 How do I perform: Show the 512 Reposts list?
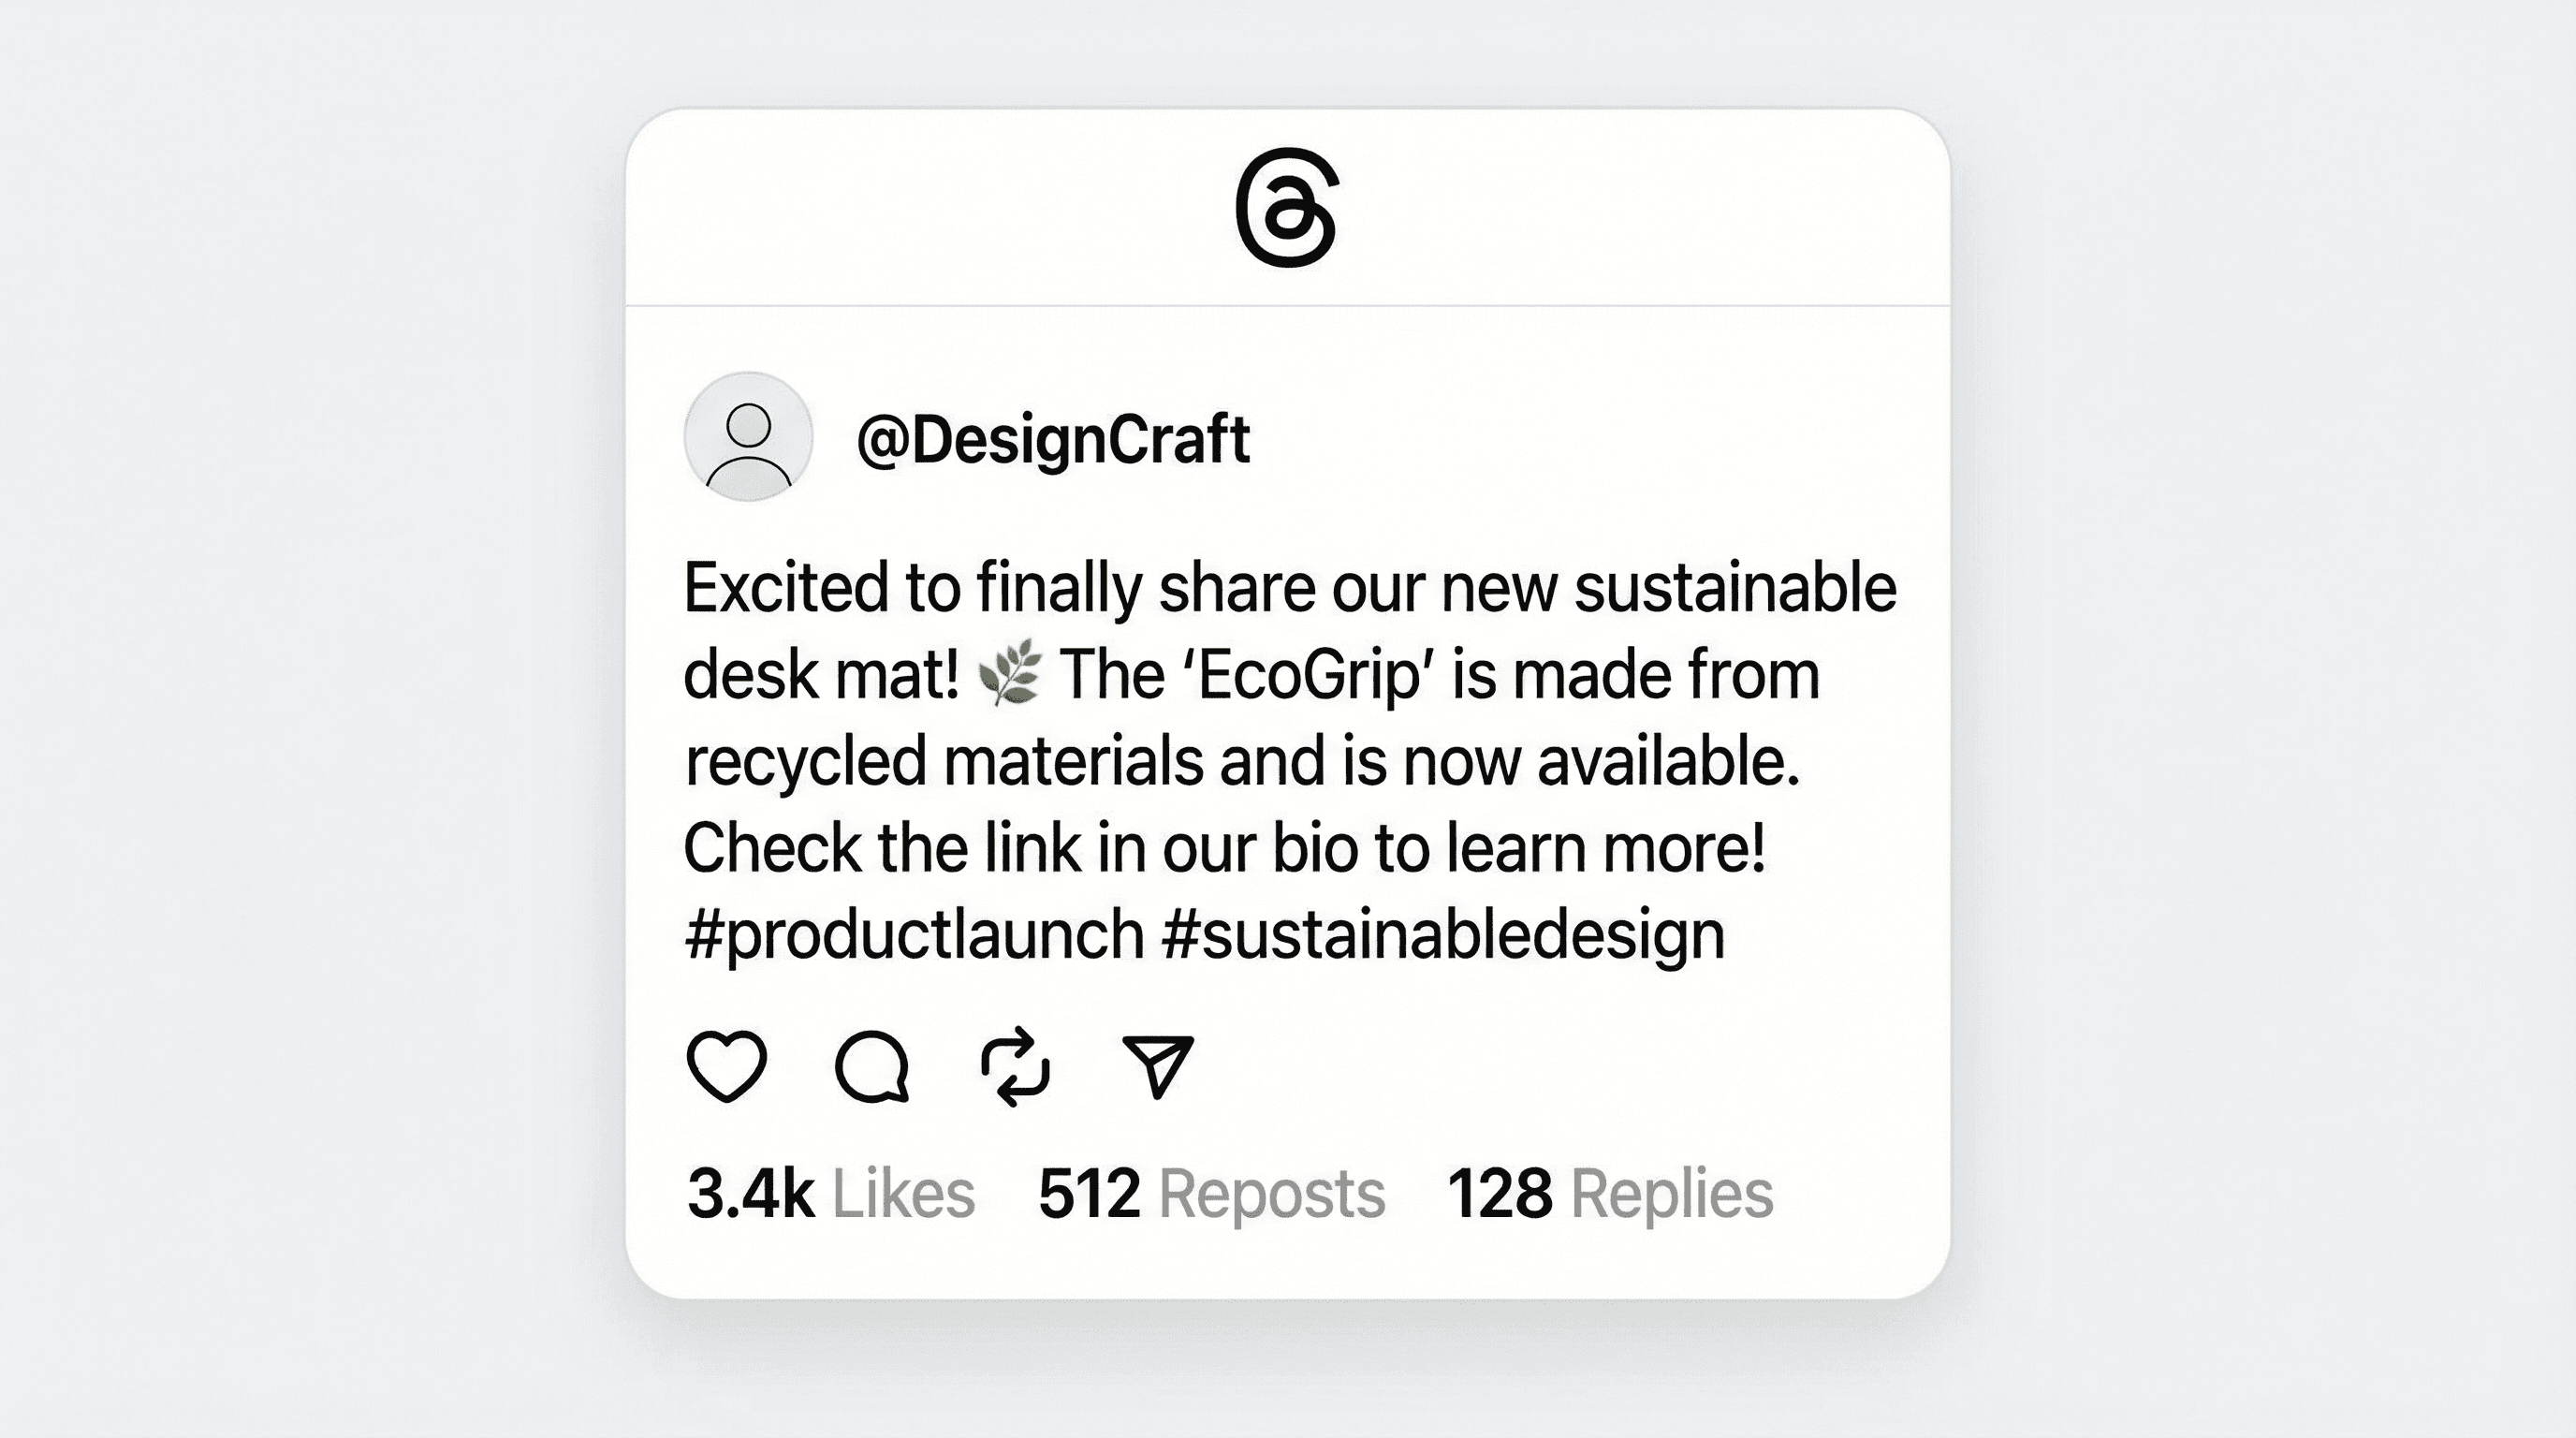(1211, 1193)
